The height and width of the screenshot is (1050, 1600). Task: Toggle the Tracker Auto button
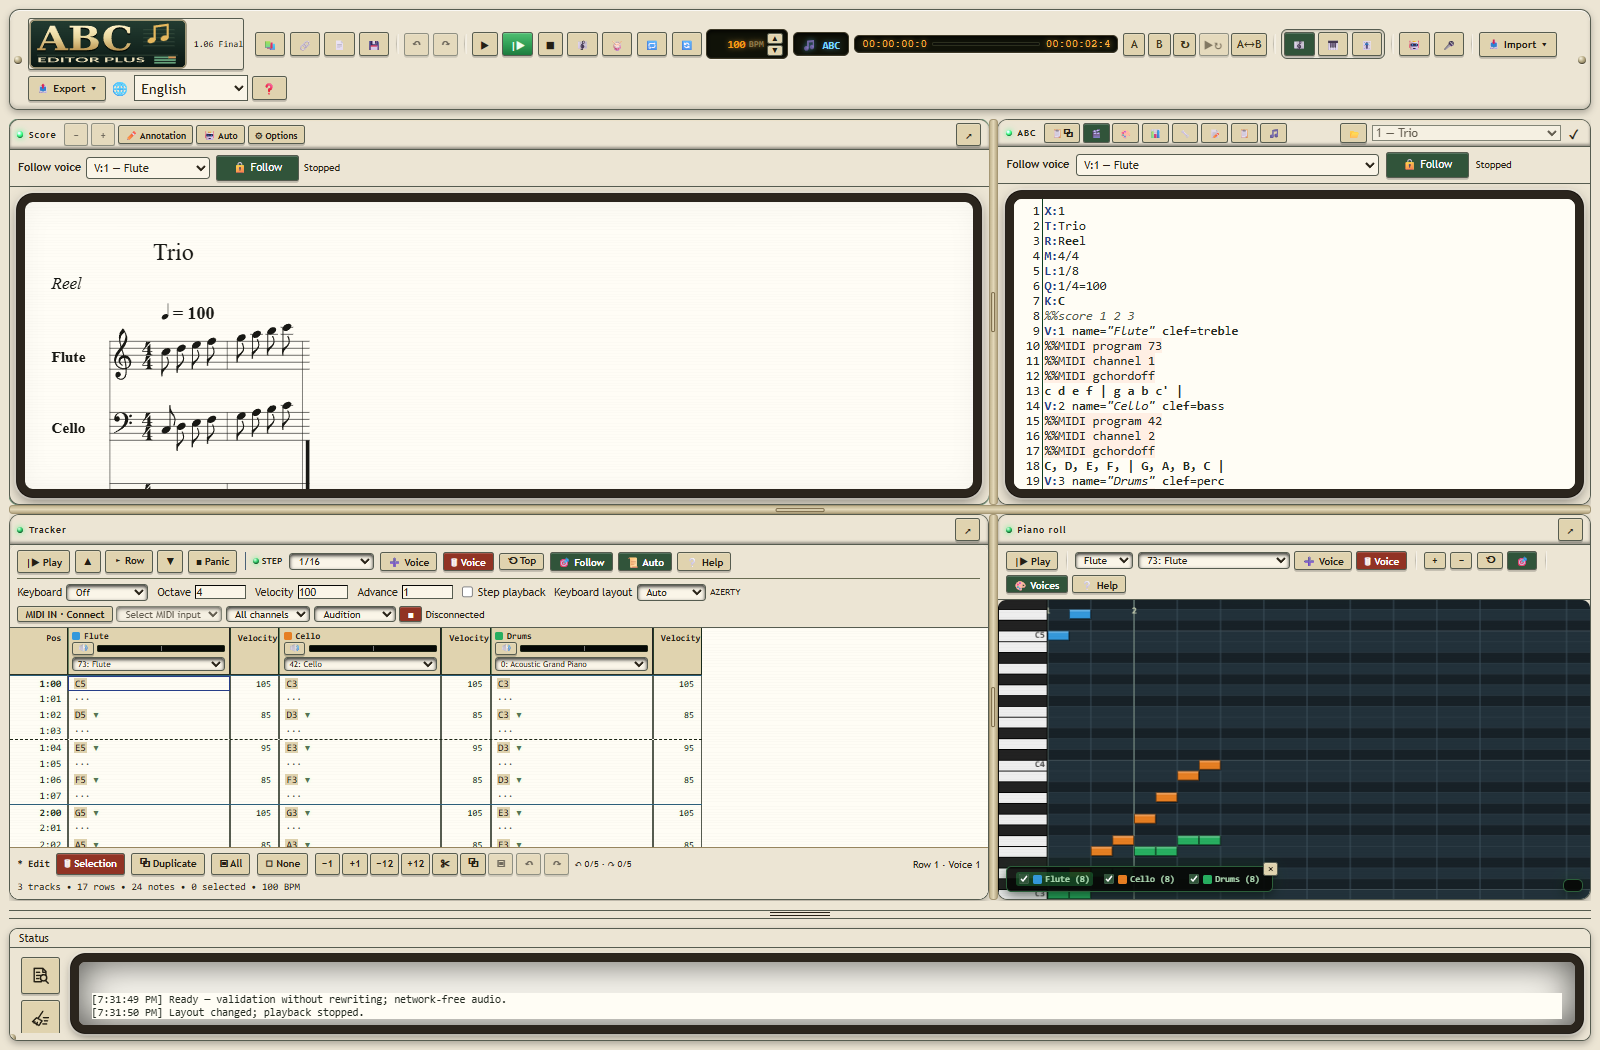point(645,562)
